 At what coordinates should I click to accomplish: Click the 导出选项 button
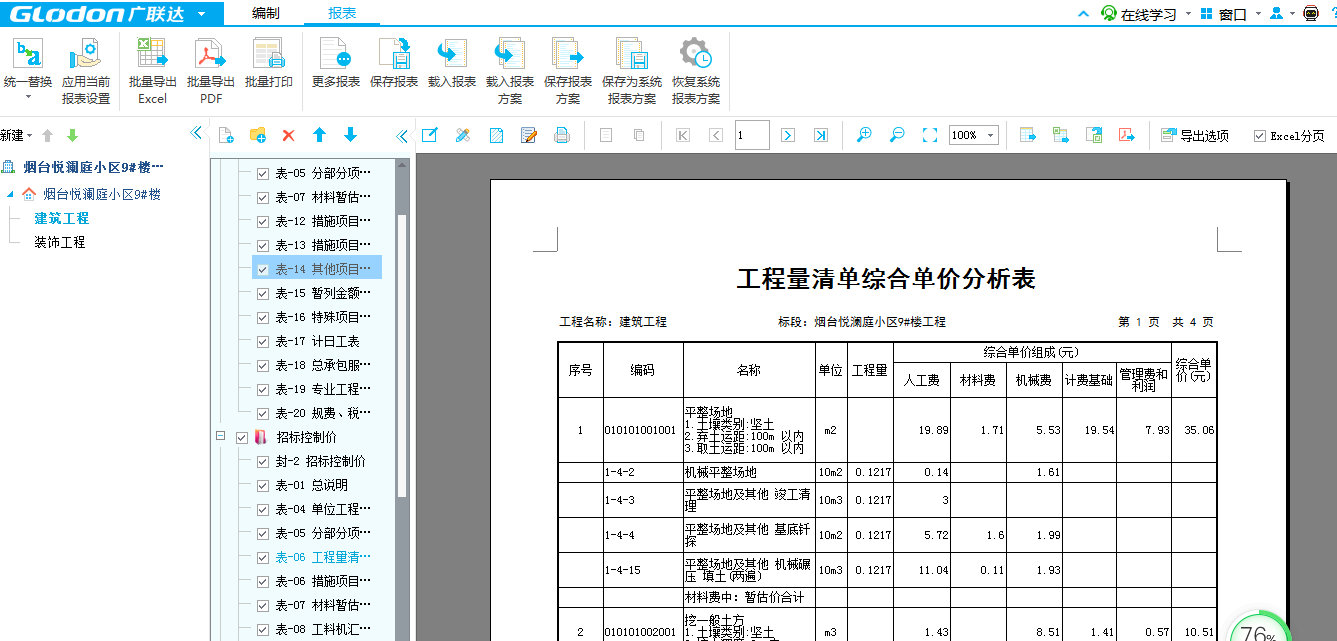pyautogui.click(x=1195, y=135)
